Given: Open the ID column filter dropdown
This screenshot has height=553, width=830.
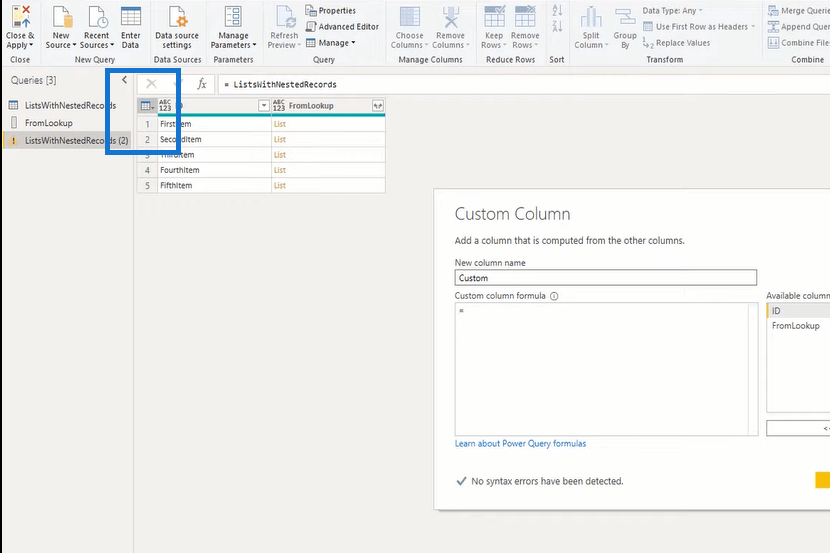Looking at the screenshot, I should click(264, 106).
